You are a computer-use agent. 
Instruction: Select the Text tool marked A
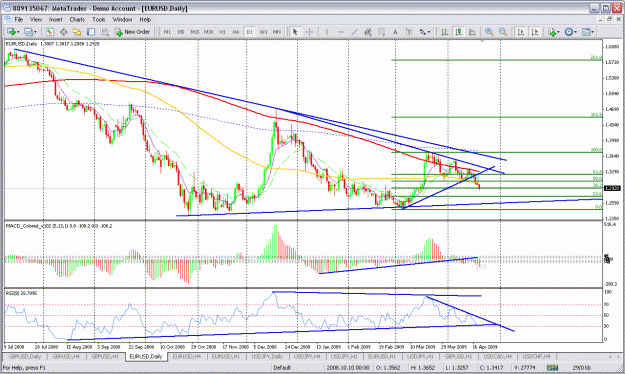395,32
